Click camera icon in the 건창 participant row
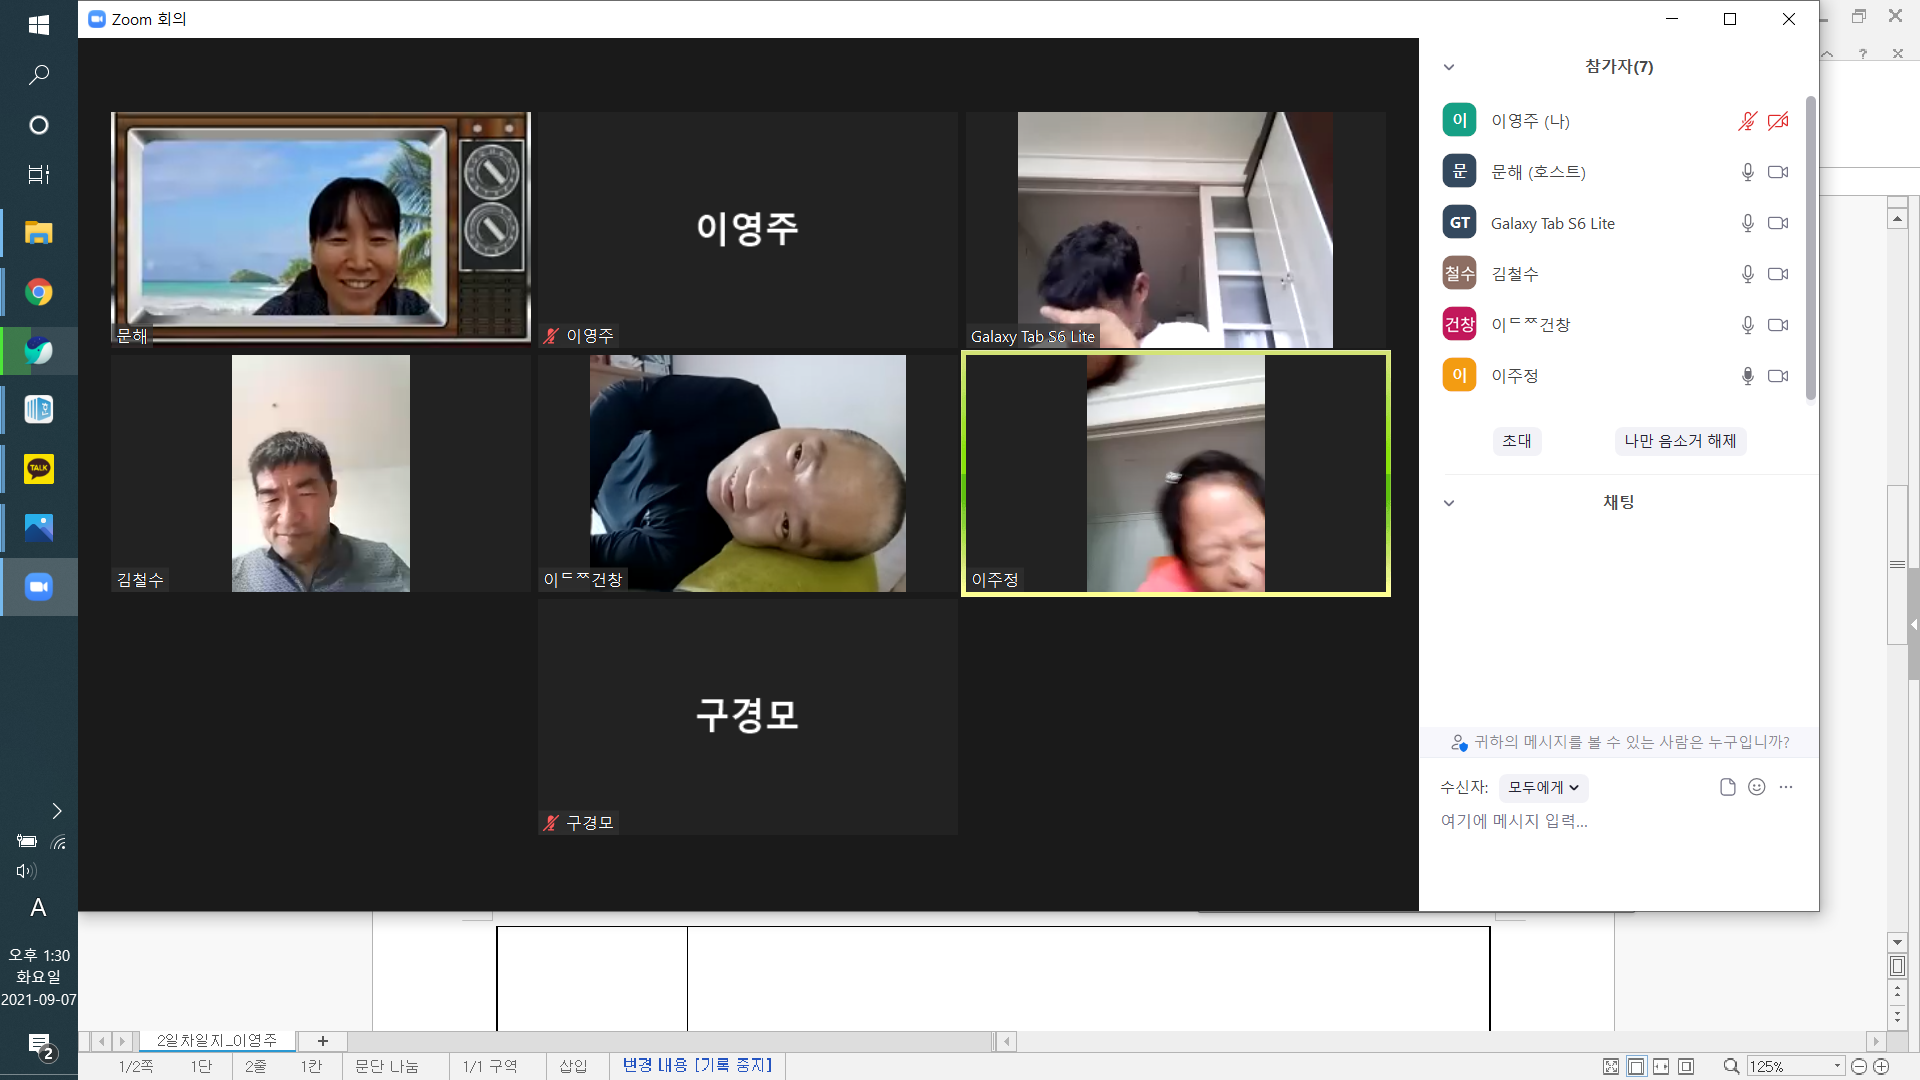The image size is (1920, 1080). click(x=1778, y=325)
